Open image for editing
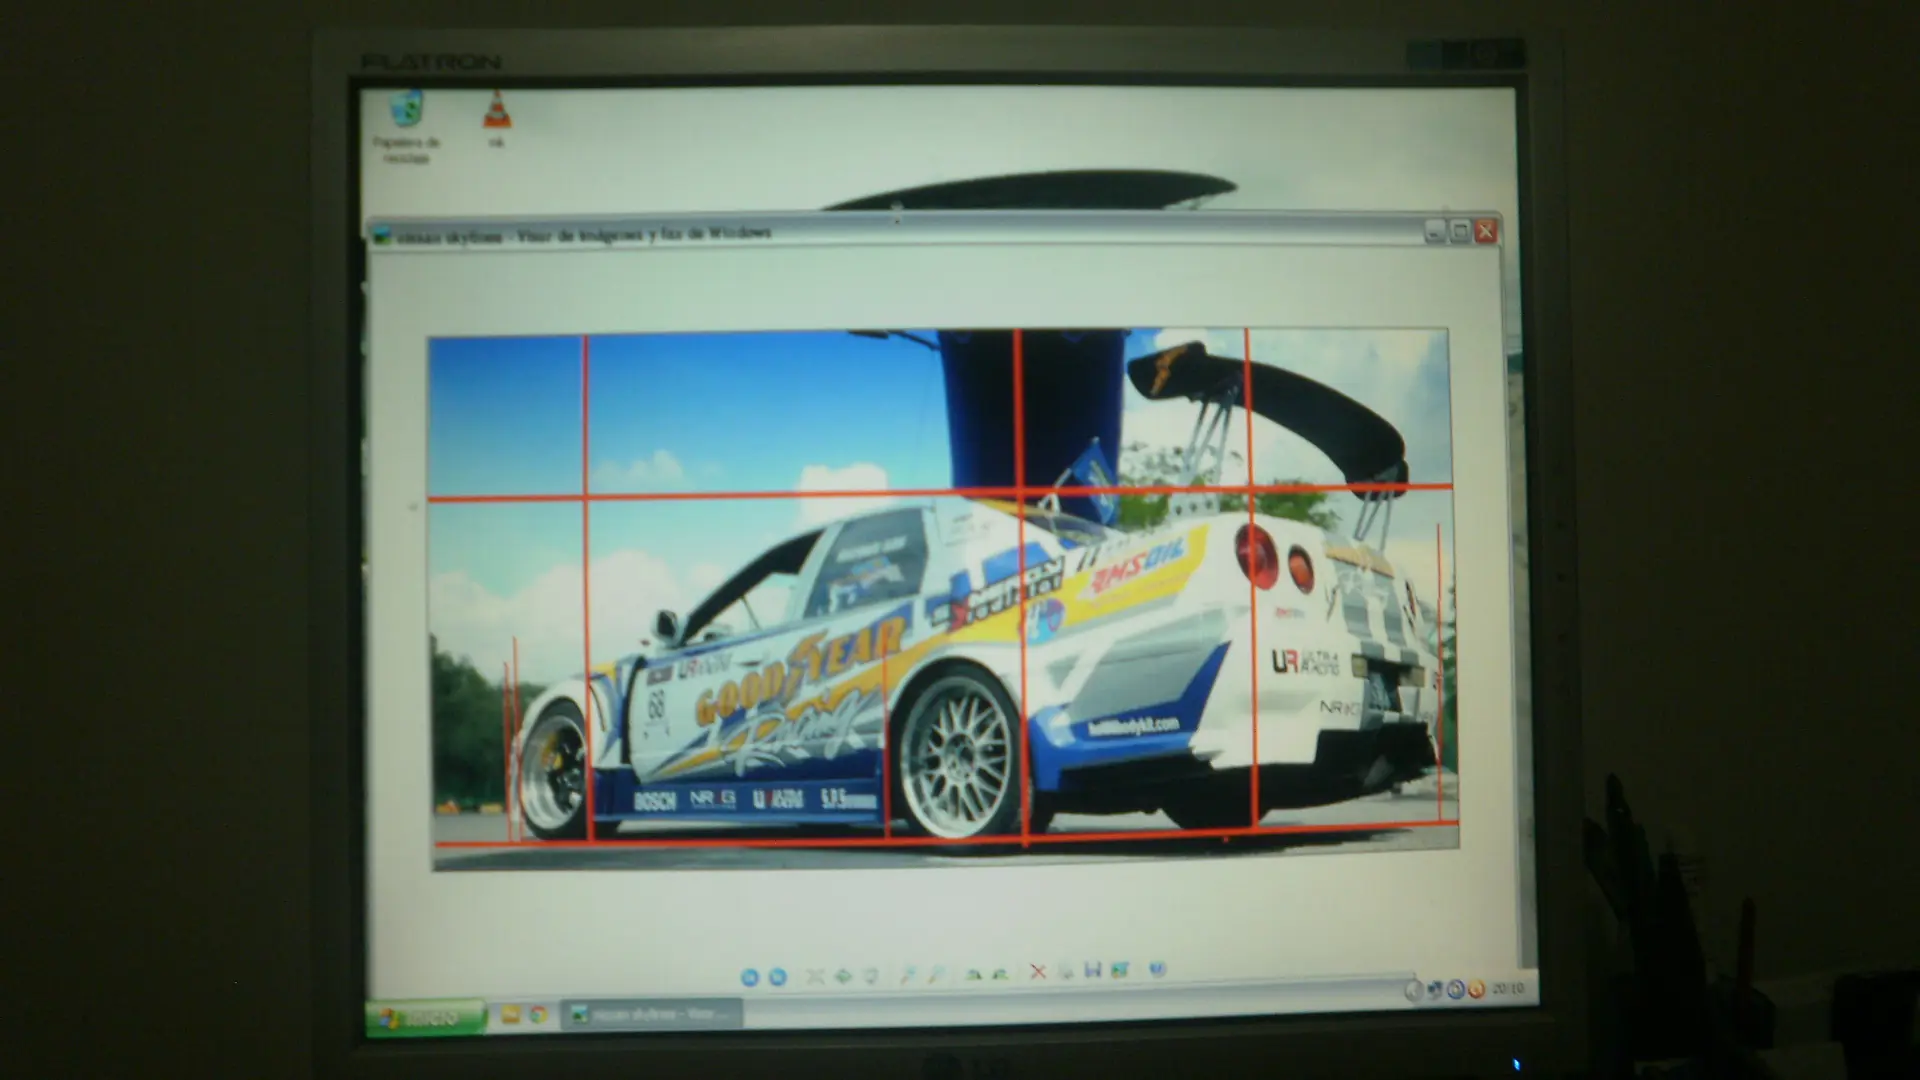This screenshot has height=1080, width=1920. [1120, 970]
